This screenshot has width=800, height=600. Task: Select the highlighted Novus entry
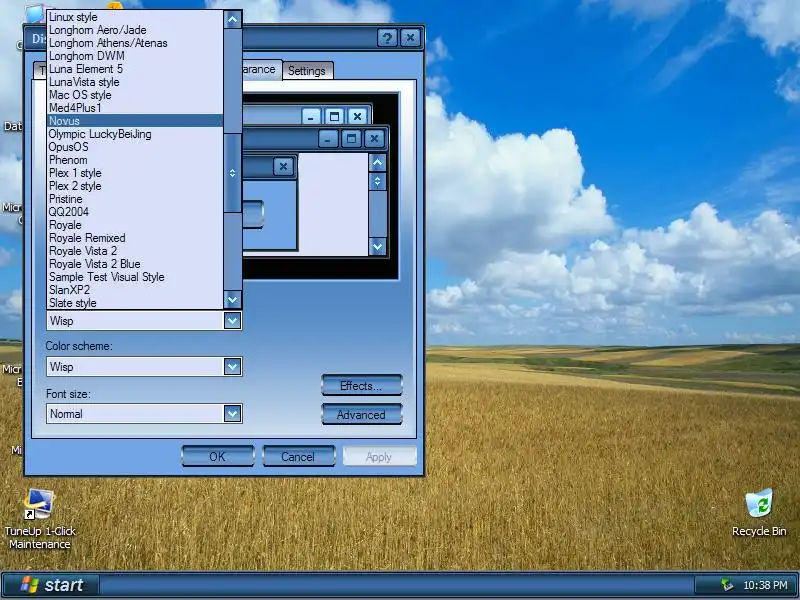coord(135,121)
